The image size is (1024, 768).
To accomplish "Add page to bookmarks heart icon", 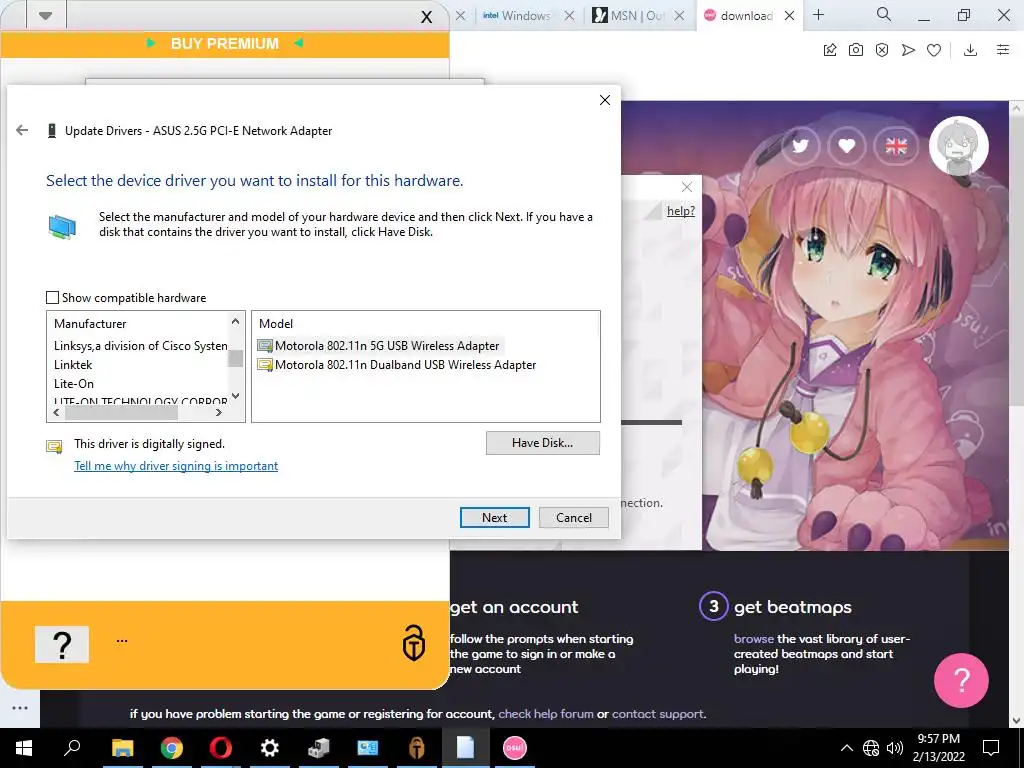I will point(934,50).
